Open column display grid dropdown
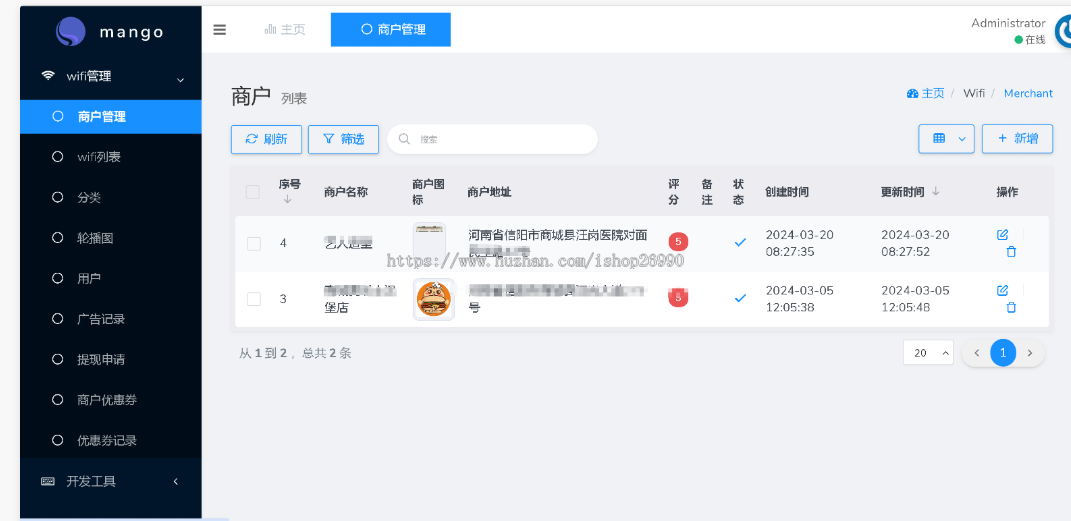This screenshot has width=1071, height=521. 946,139
